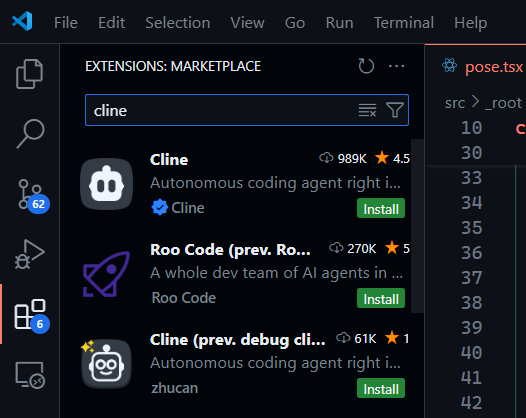Viewport: 526px width, 418px height.
Task: Refresh the extensions marketplace list
Action: (366, 66)
